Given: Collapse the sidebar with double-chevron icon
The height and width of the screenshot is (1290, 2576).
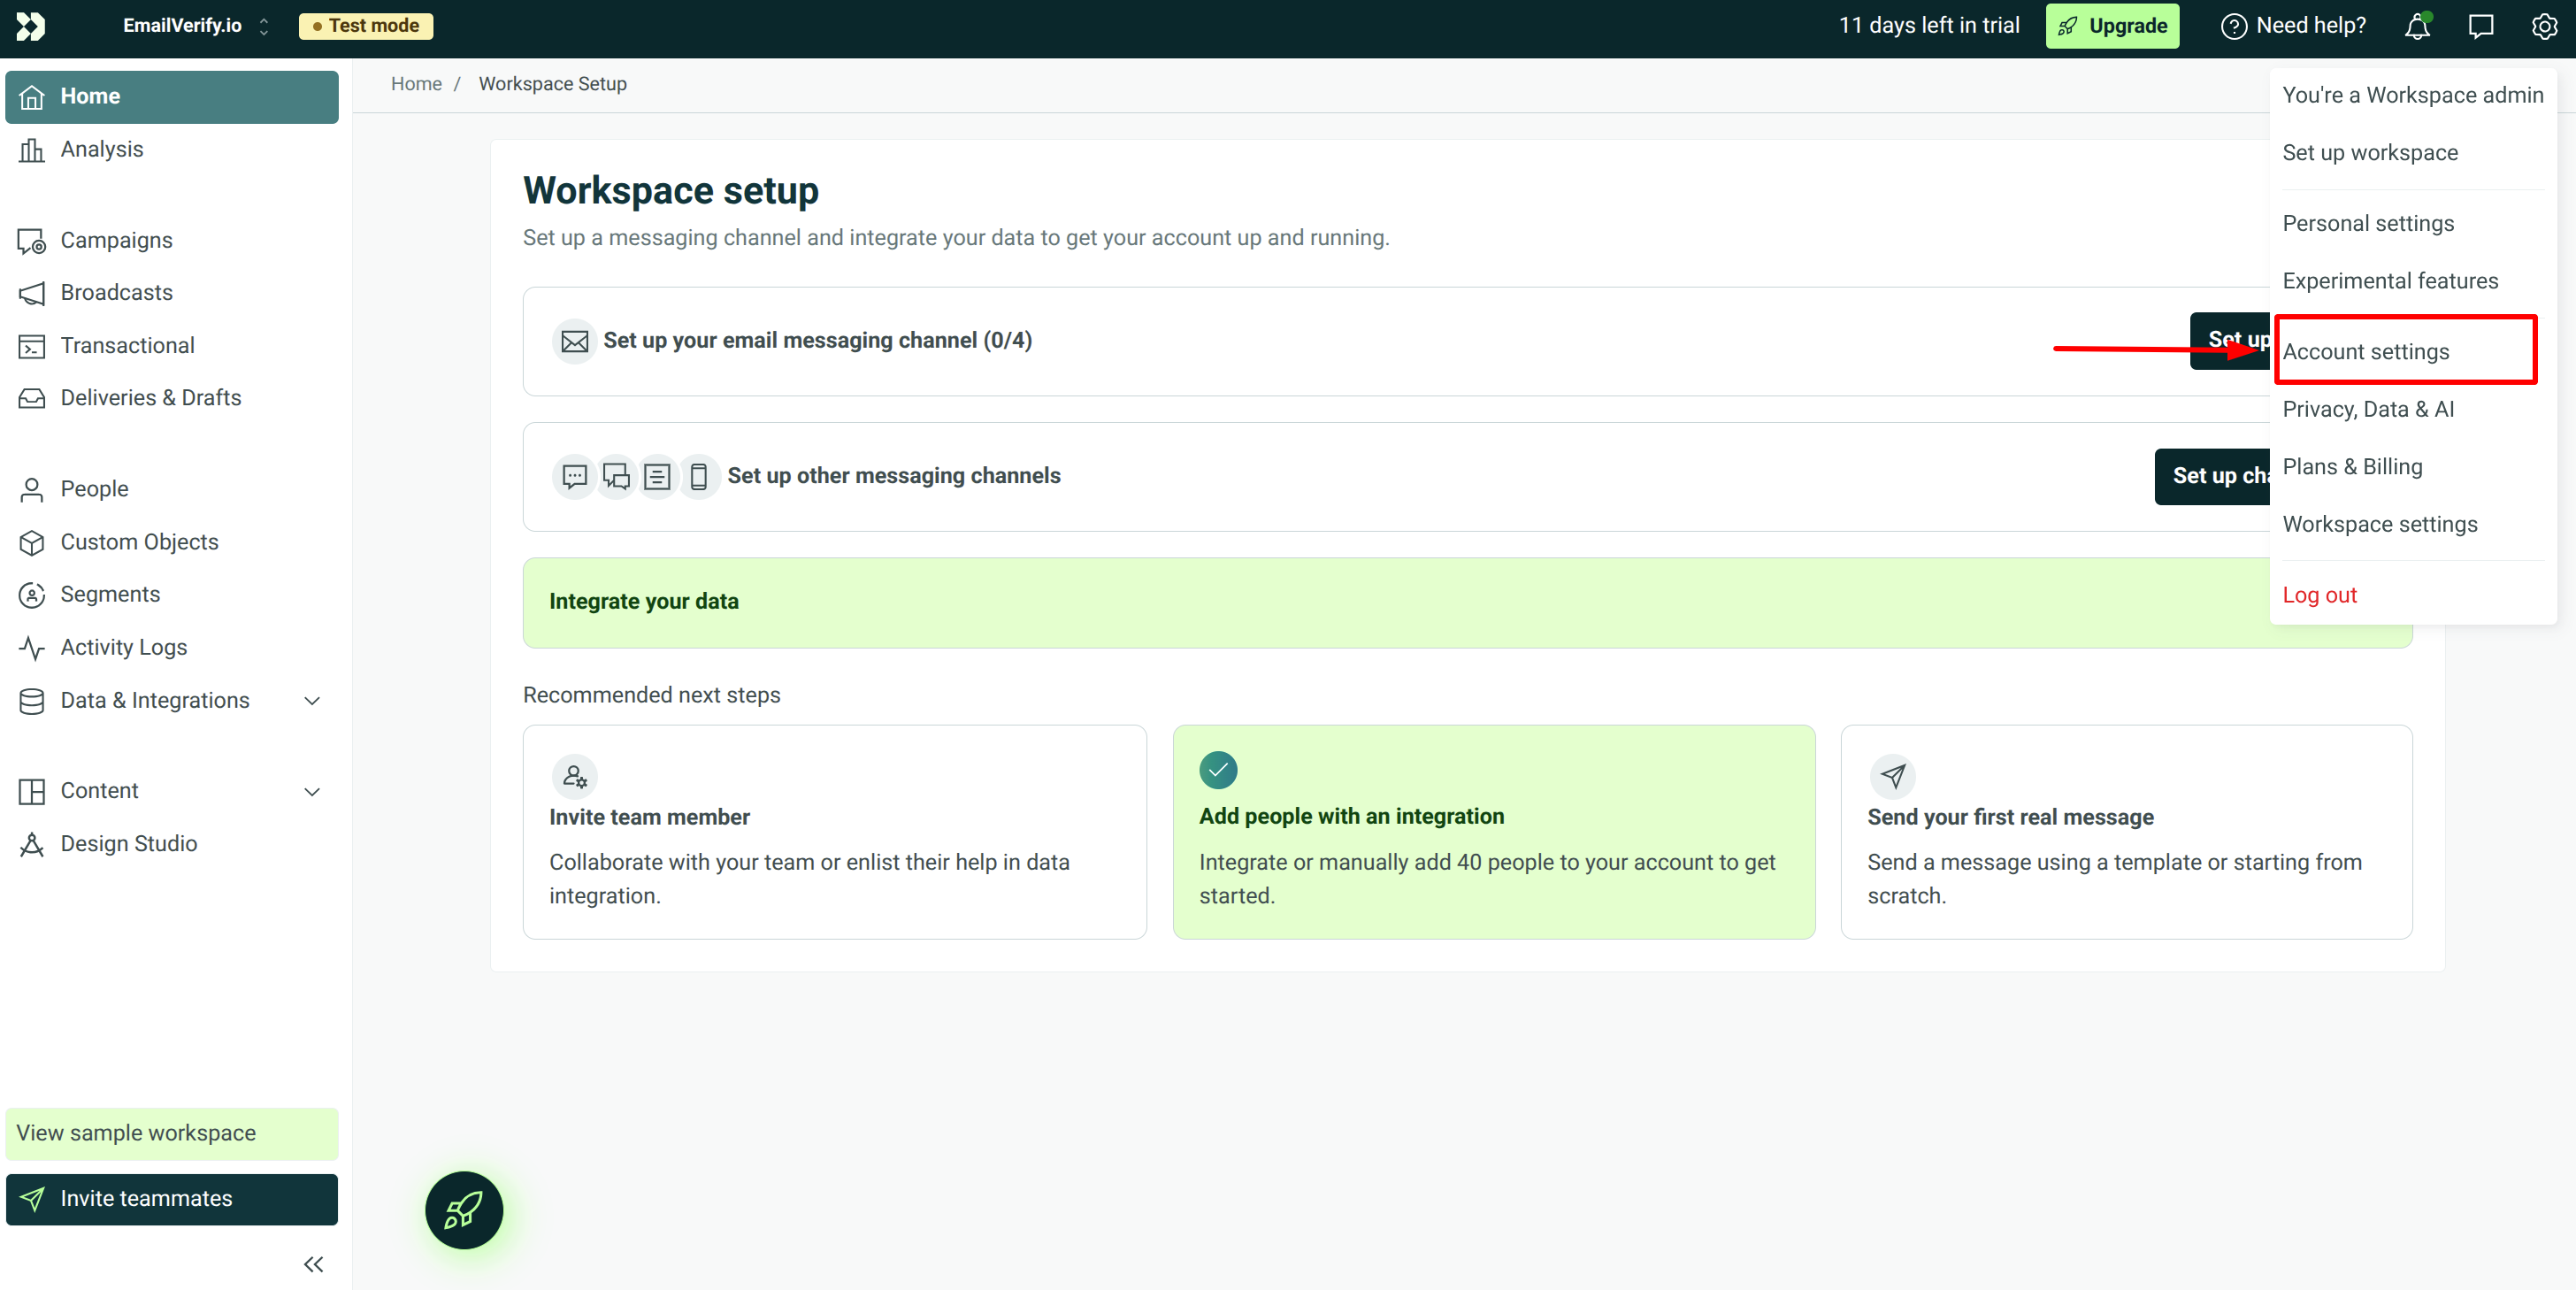Looking at the screenshot, I should click(313, 1264).
